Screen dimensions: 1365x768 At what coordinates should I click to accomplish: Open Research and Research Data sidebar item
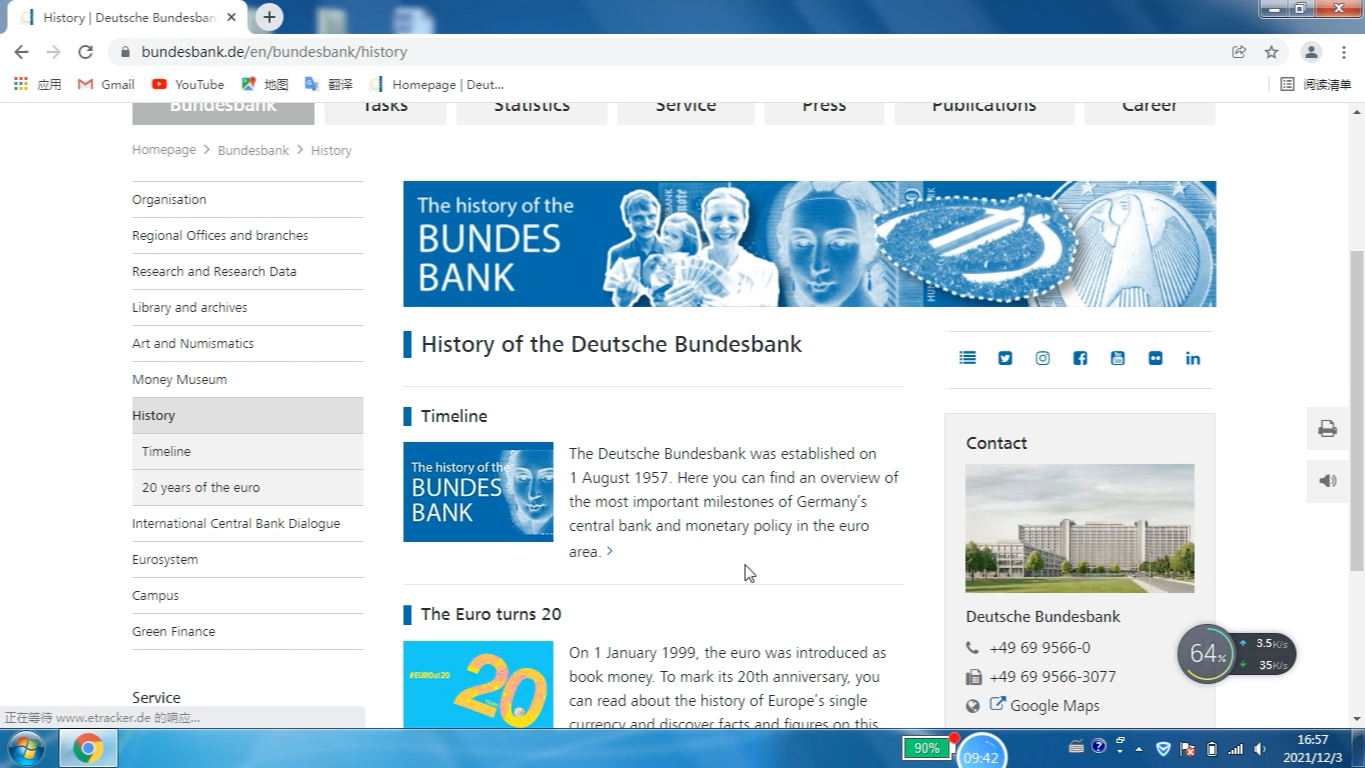point(247,272)
